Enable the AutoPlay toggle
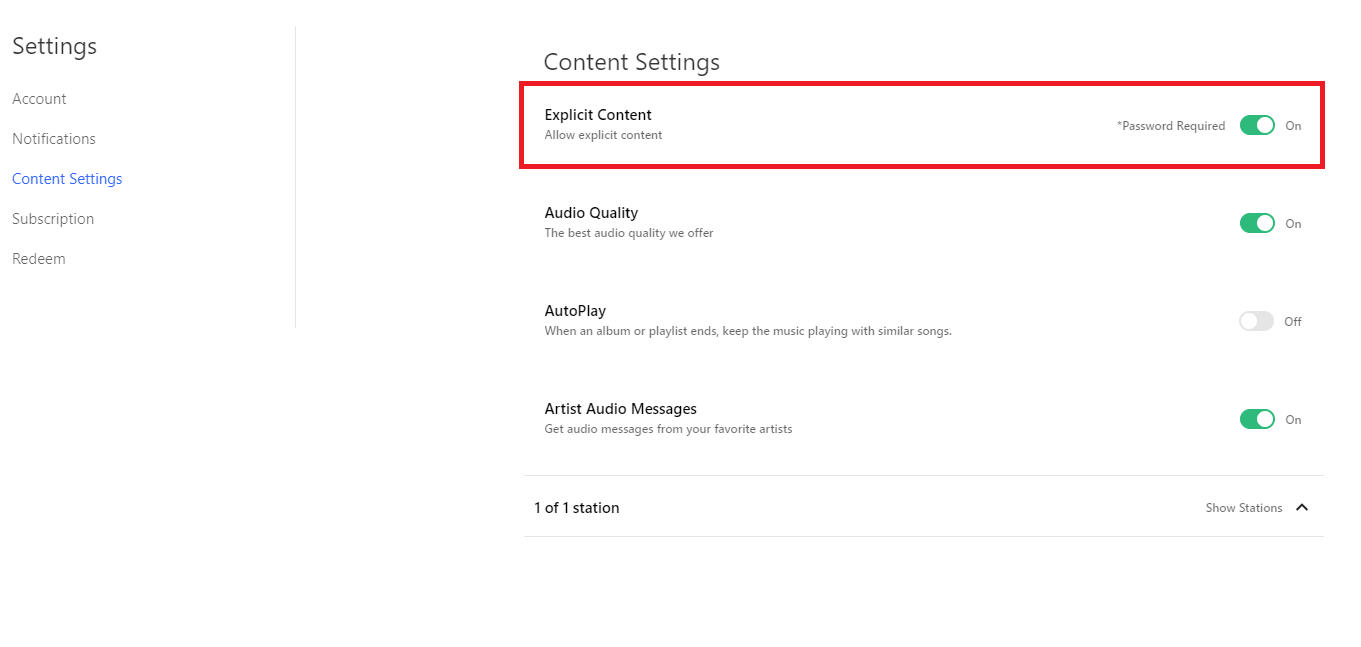Viewport: 1361px width, 647px height. click(x=1256, y=321)
